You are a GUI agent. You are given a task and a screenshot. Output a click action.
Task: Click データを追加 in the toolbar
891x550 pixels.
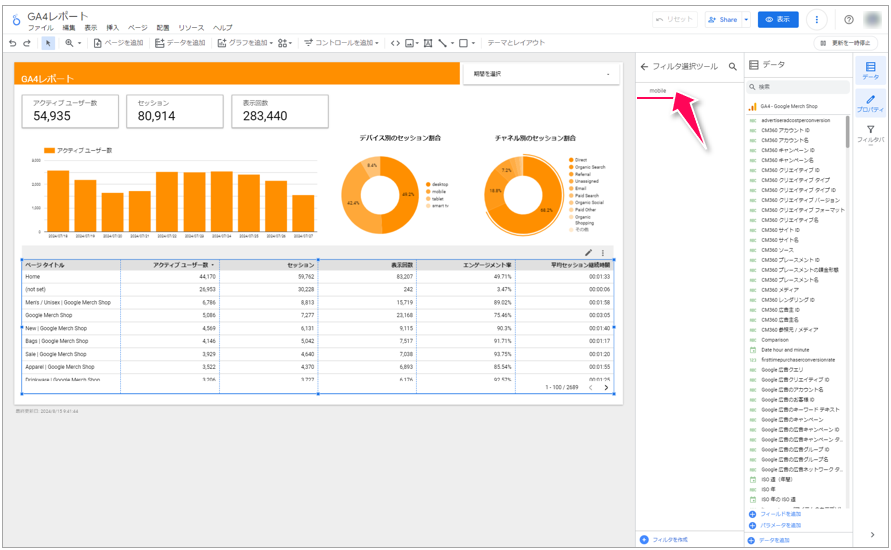(x=180, y=43)
